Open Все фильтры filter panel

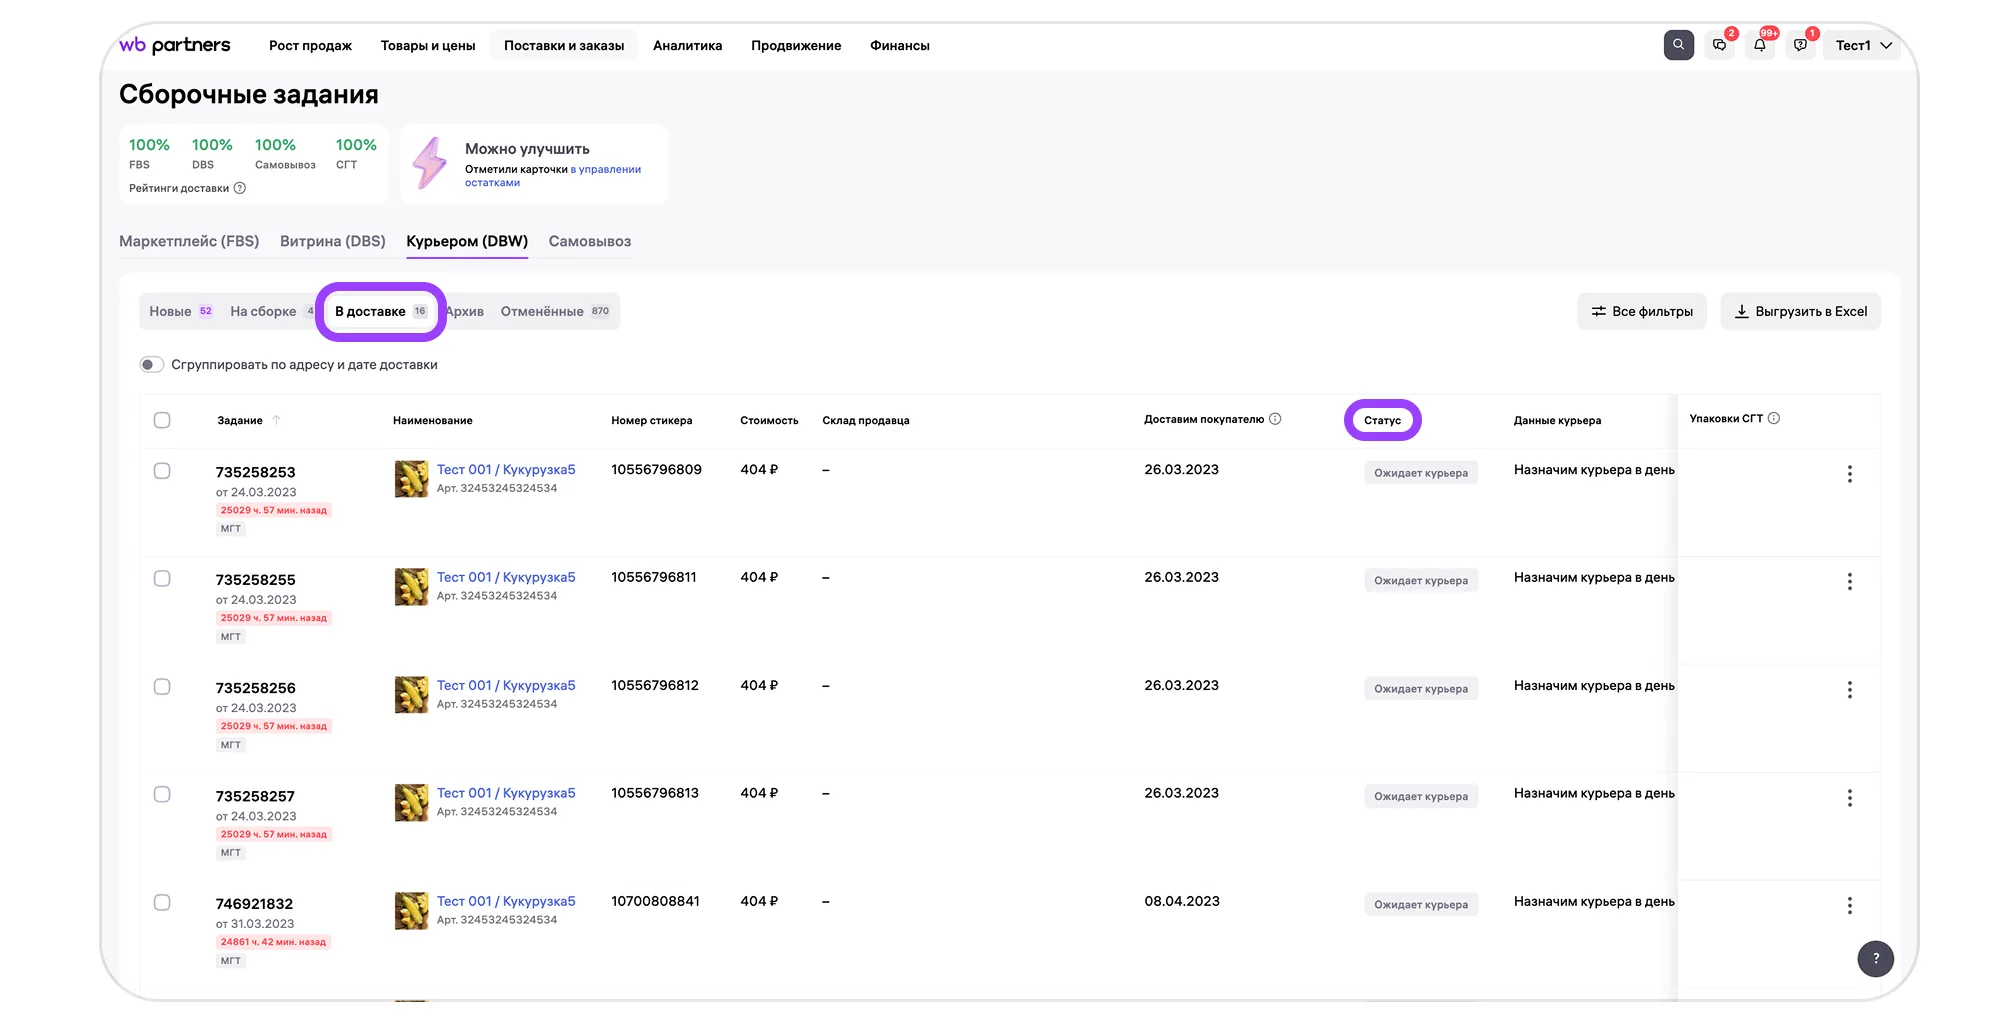tap(1641, 311)
